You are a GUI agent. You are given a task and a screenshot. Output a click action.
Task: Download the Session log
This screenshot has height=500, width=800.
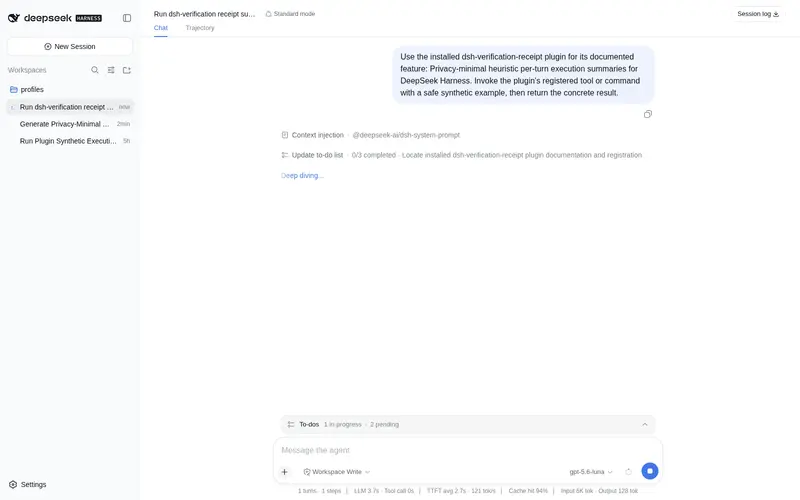758,14
